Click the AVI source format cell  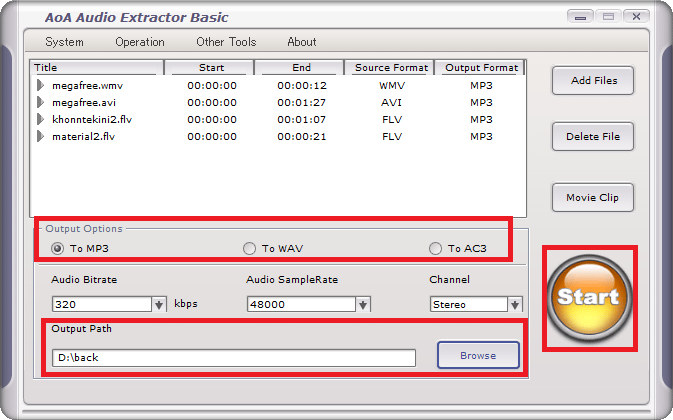(391, 103)
